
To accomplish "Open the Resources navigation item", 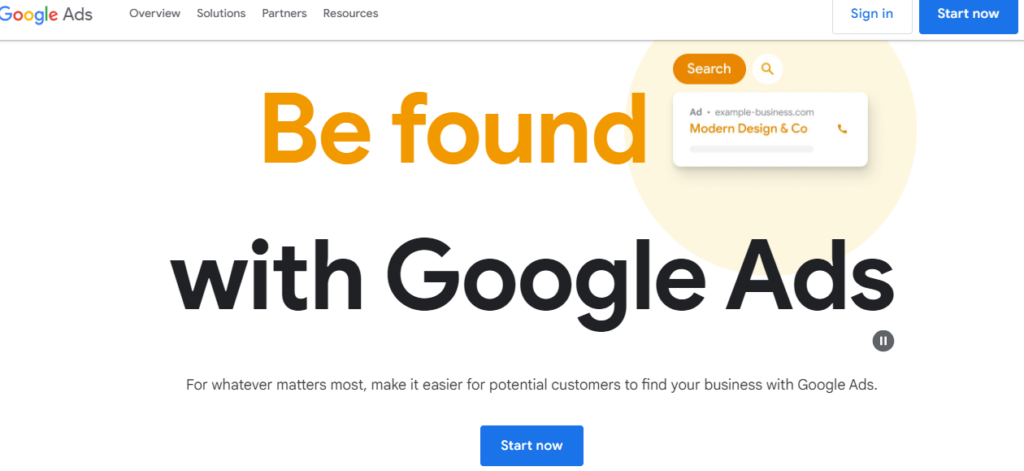I will click(350, 14).
